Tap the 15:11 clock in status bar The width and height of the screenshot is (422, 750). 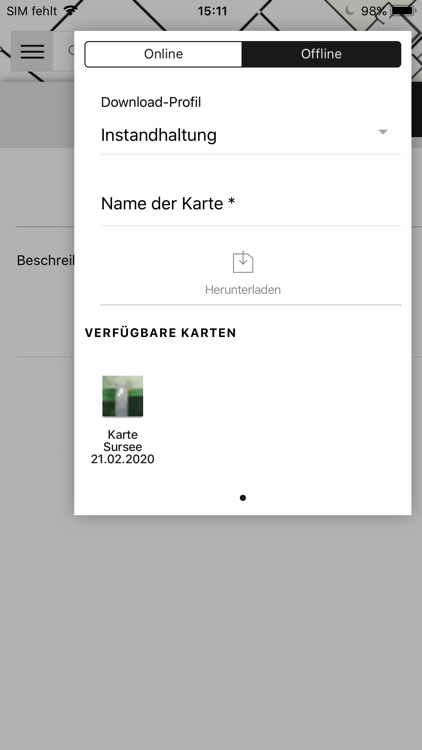coord(212,11)
